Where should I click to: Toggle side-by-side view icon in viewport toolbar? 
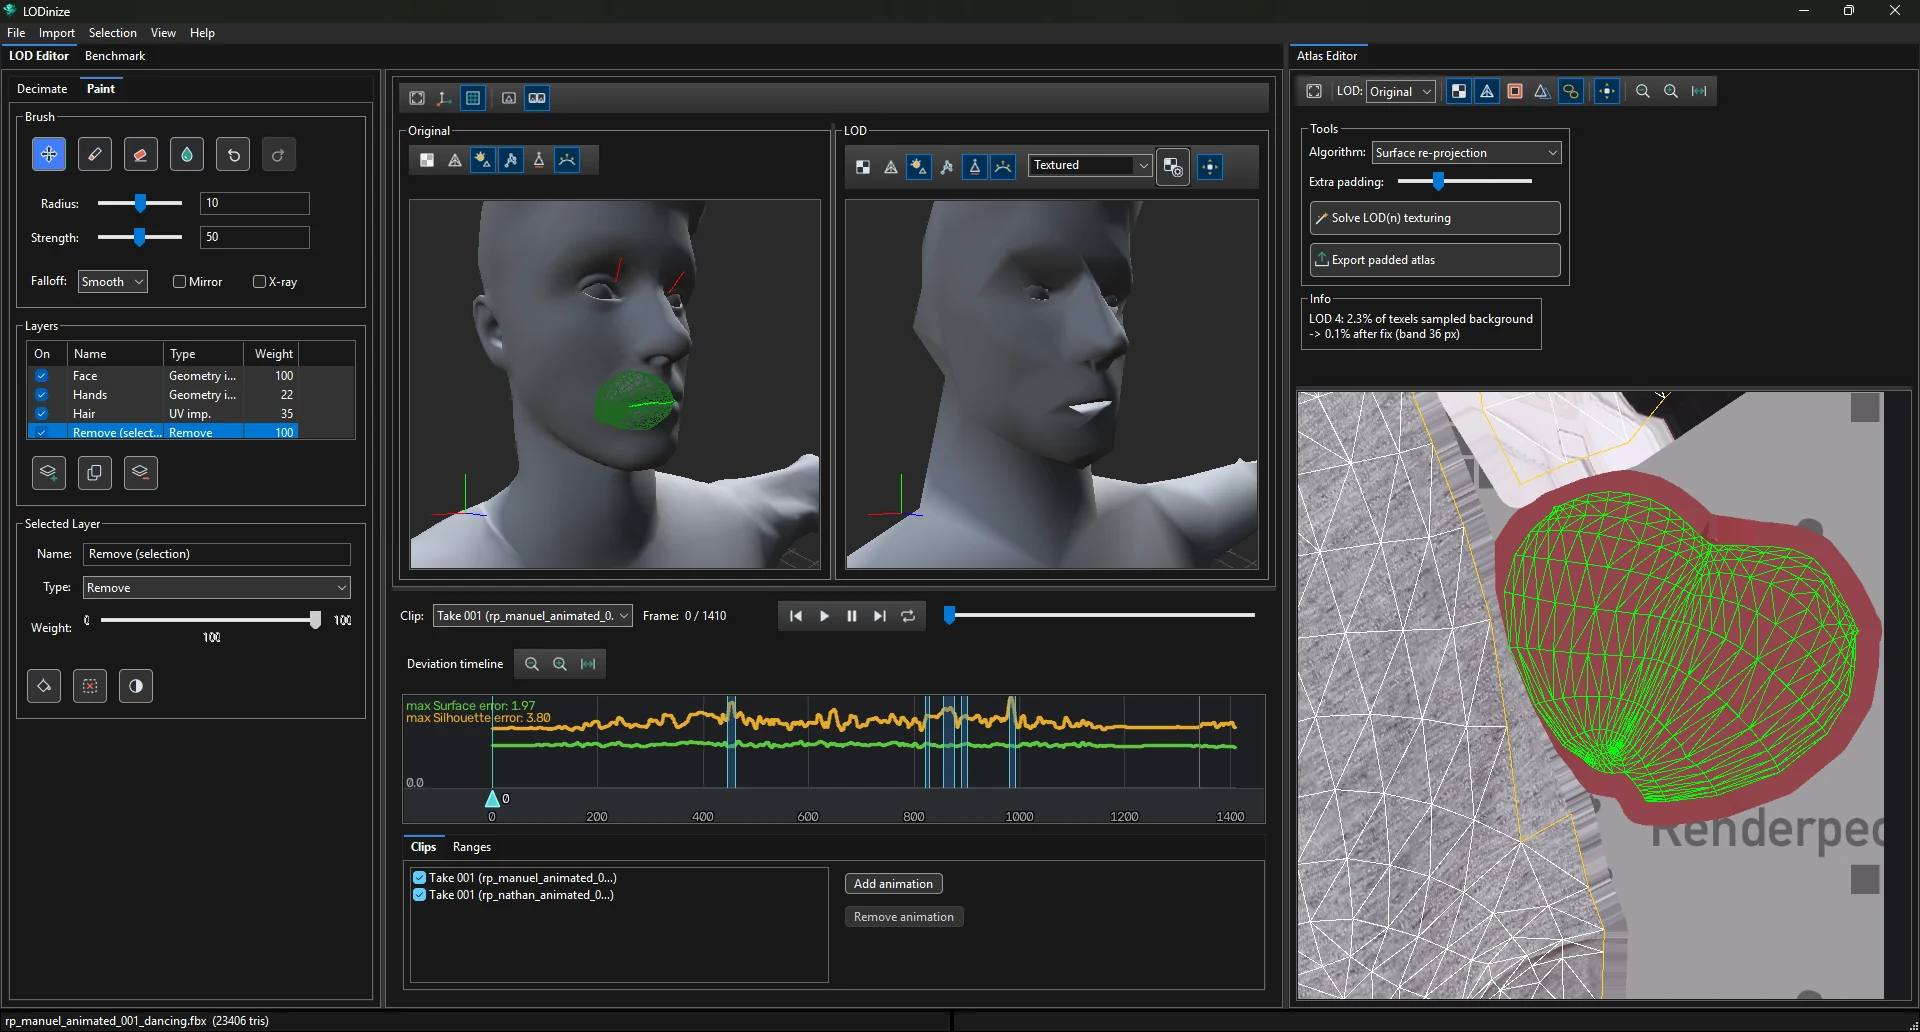point(537,98)
